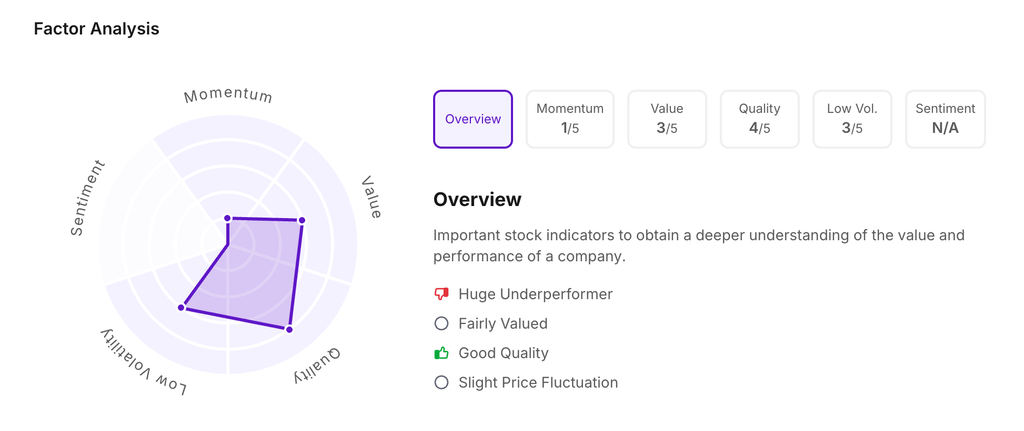Click the Quality data point on radar chart
This screenshot has height=431, width=1024.
[x=289, y=329]
